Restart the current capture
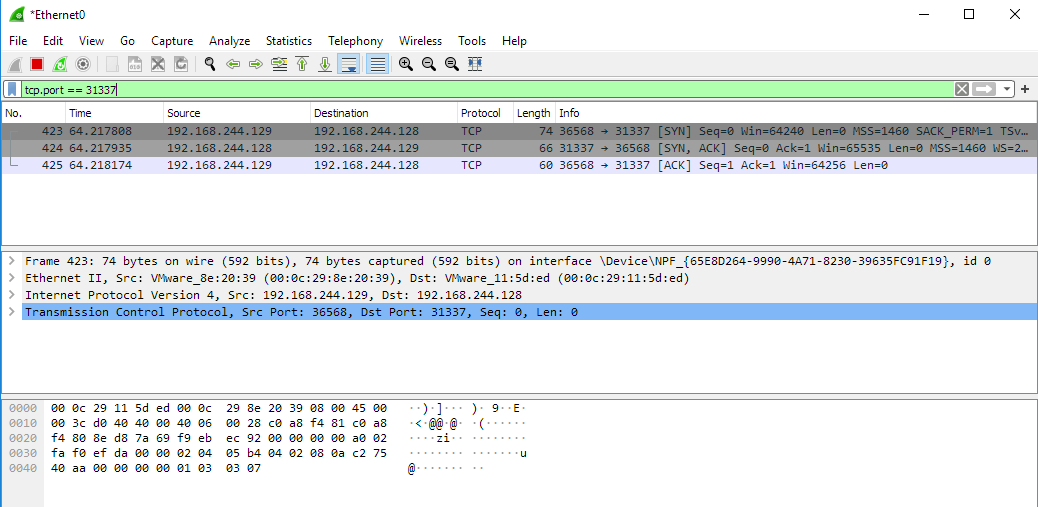The width and height of the screenshot is (1038, 507). pos(60,64)
